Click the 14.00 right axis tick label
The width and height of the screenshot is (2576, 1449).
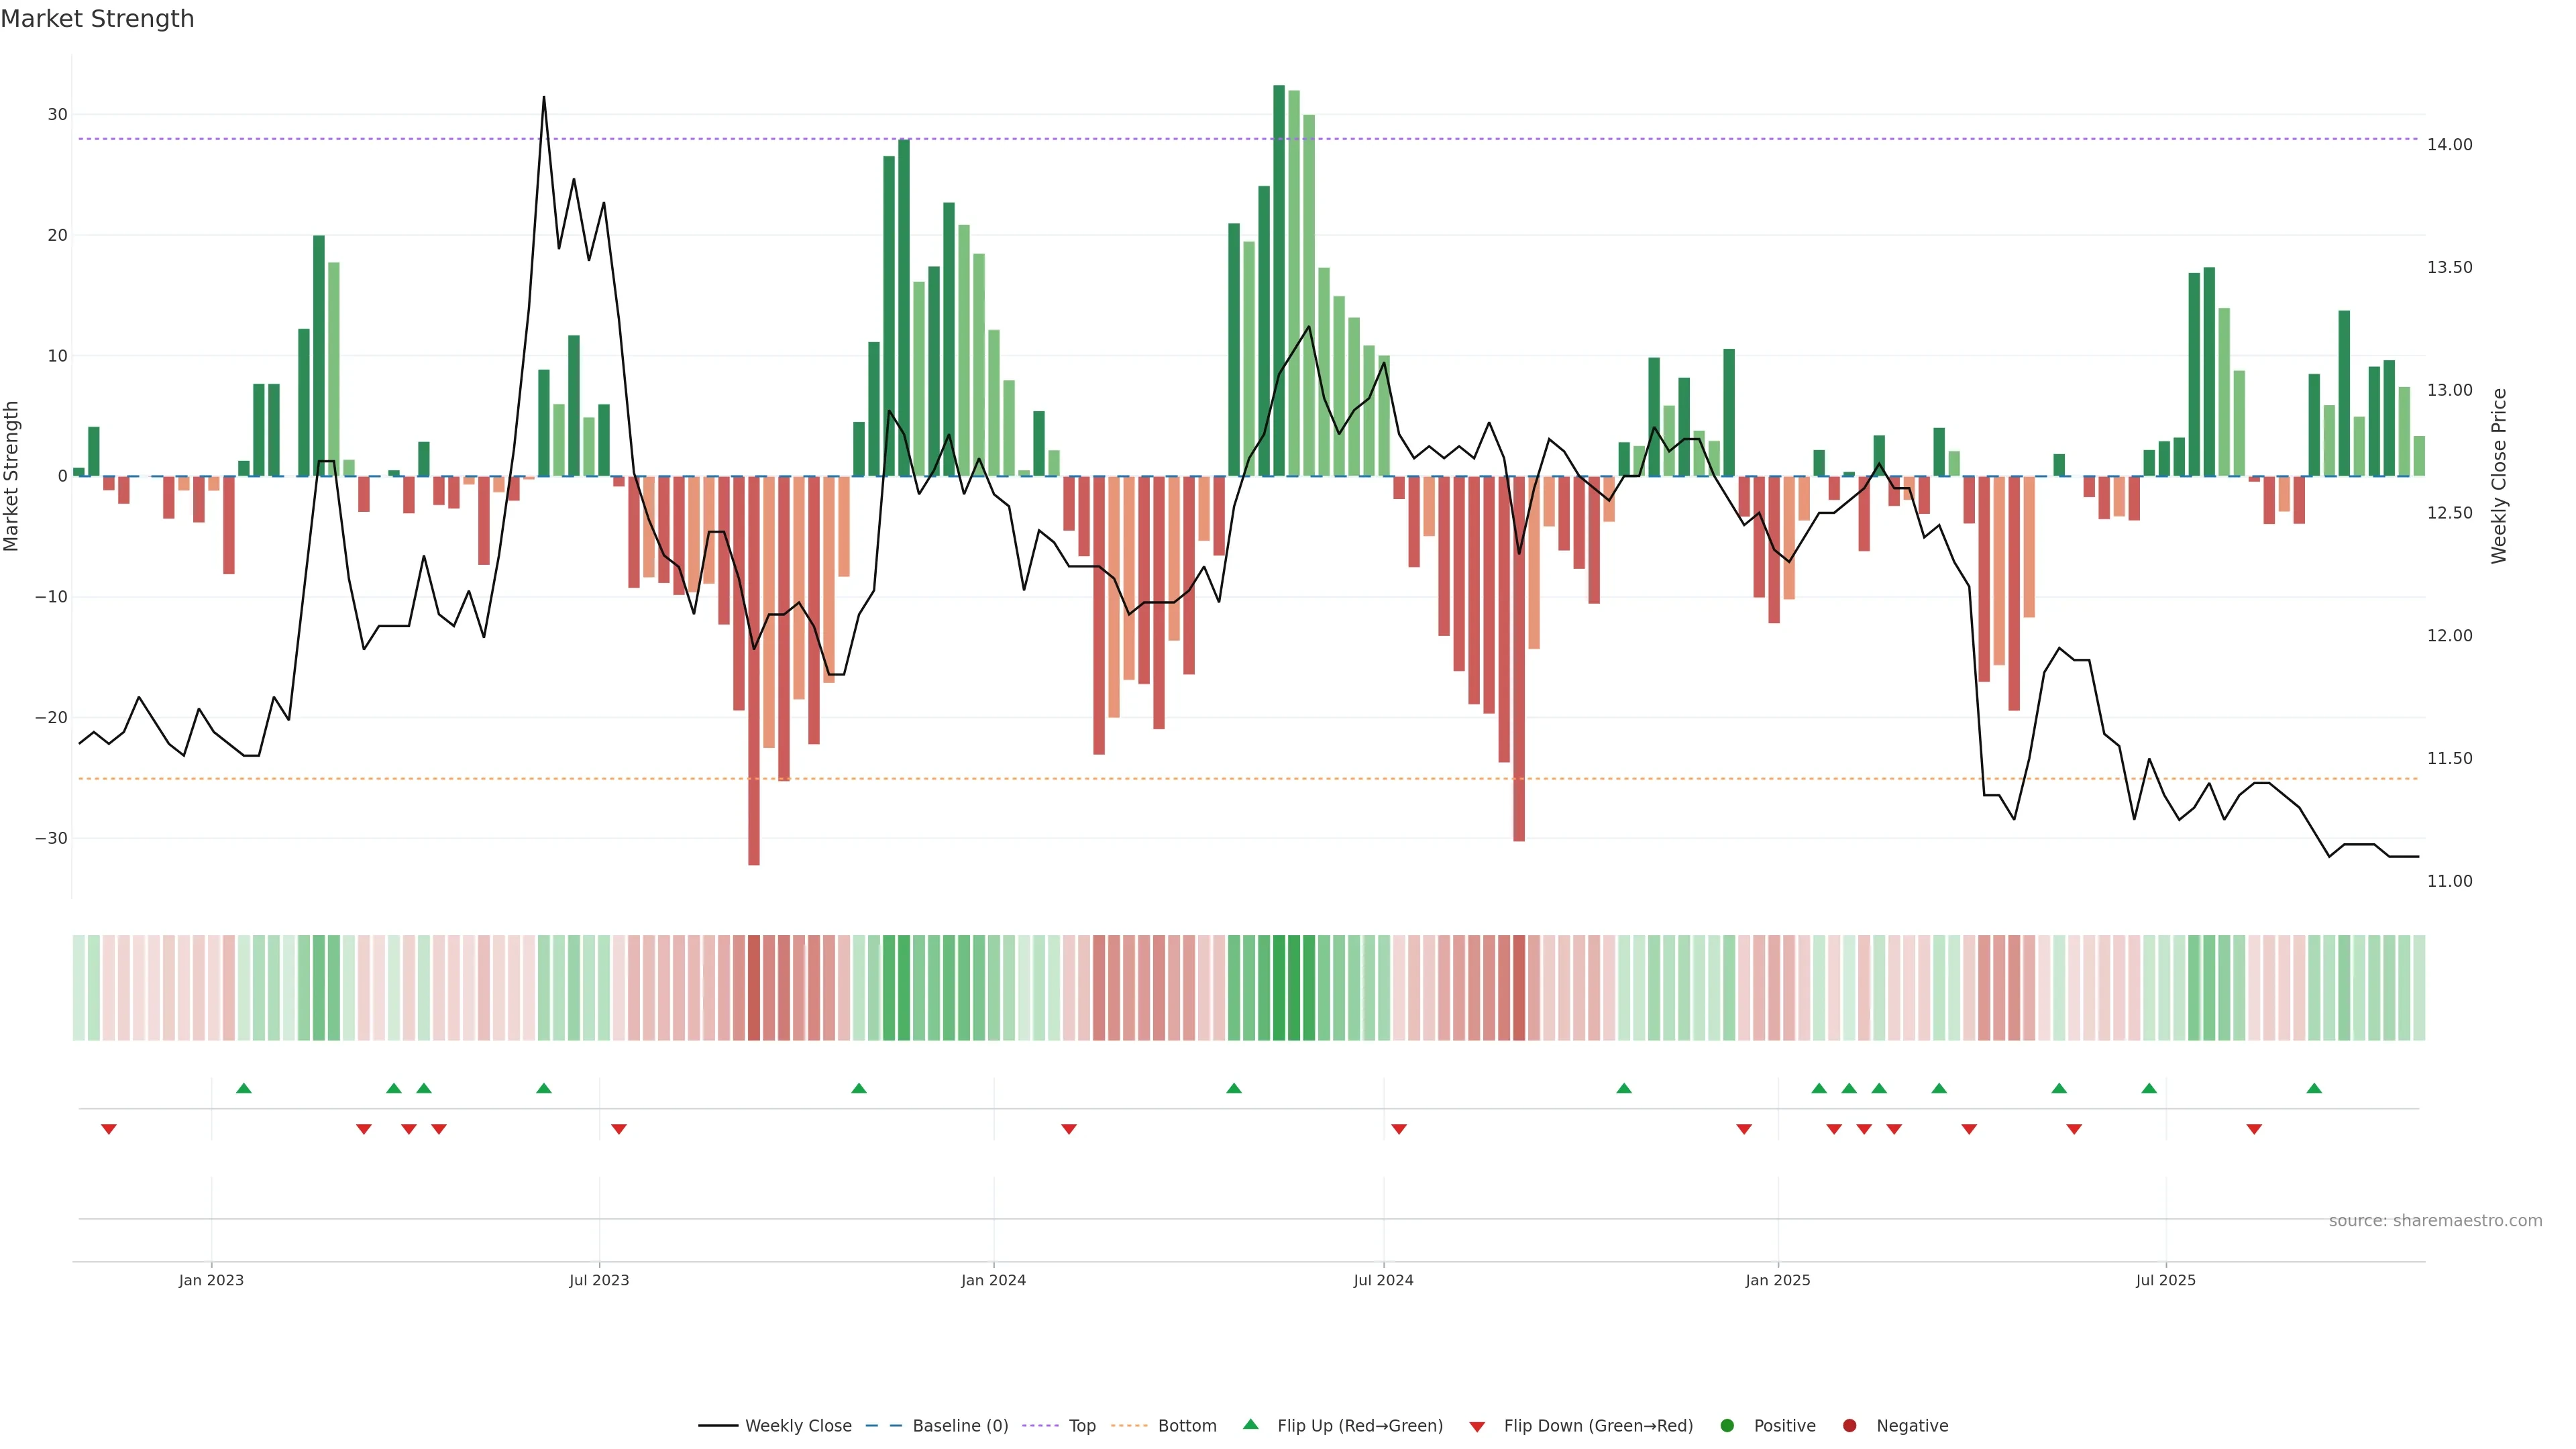point(2449,145)
